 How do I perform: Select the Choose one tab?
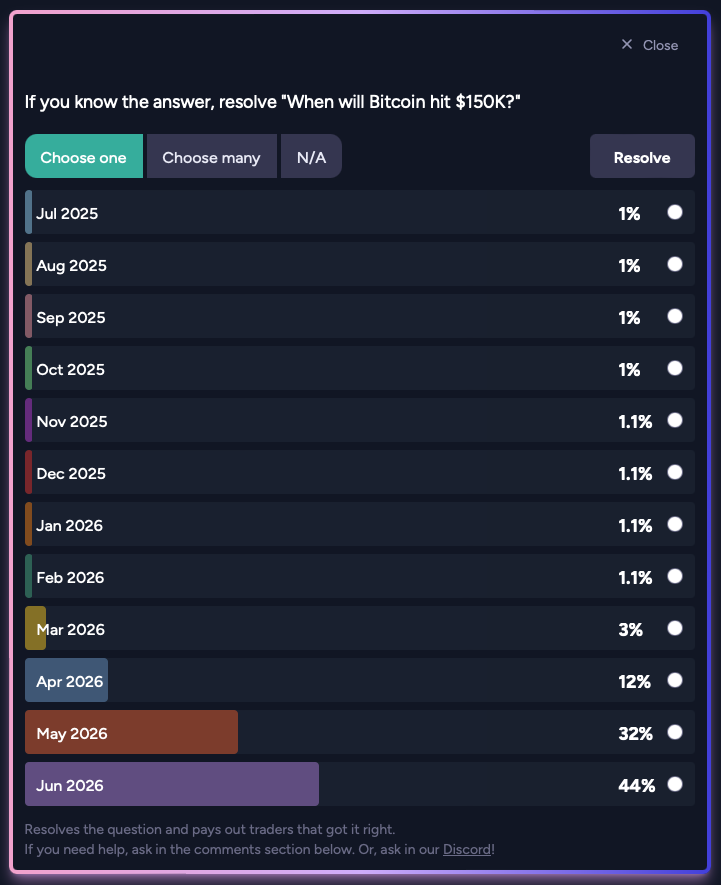click(x=84, y=157)
